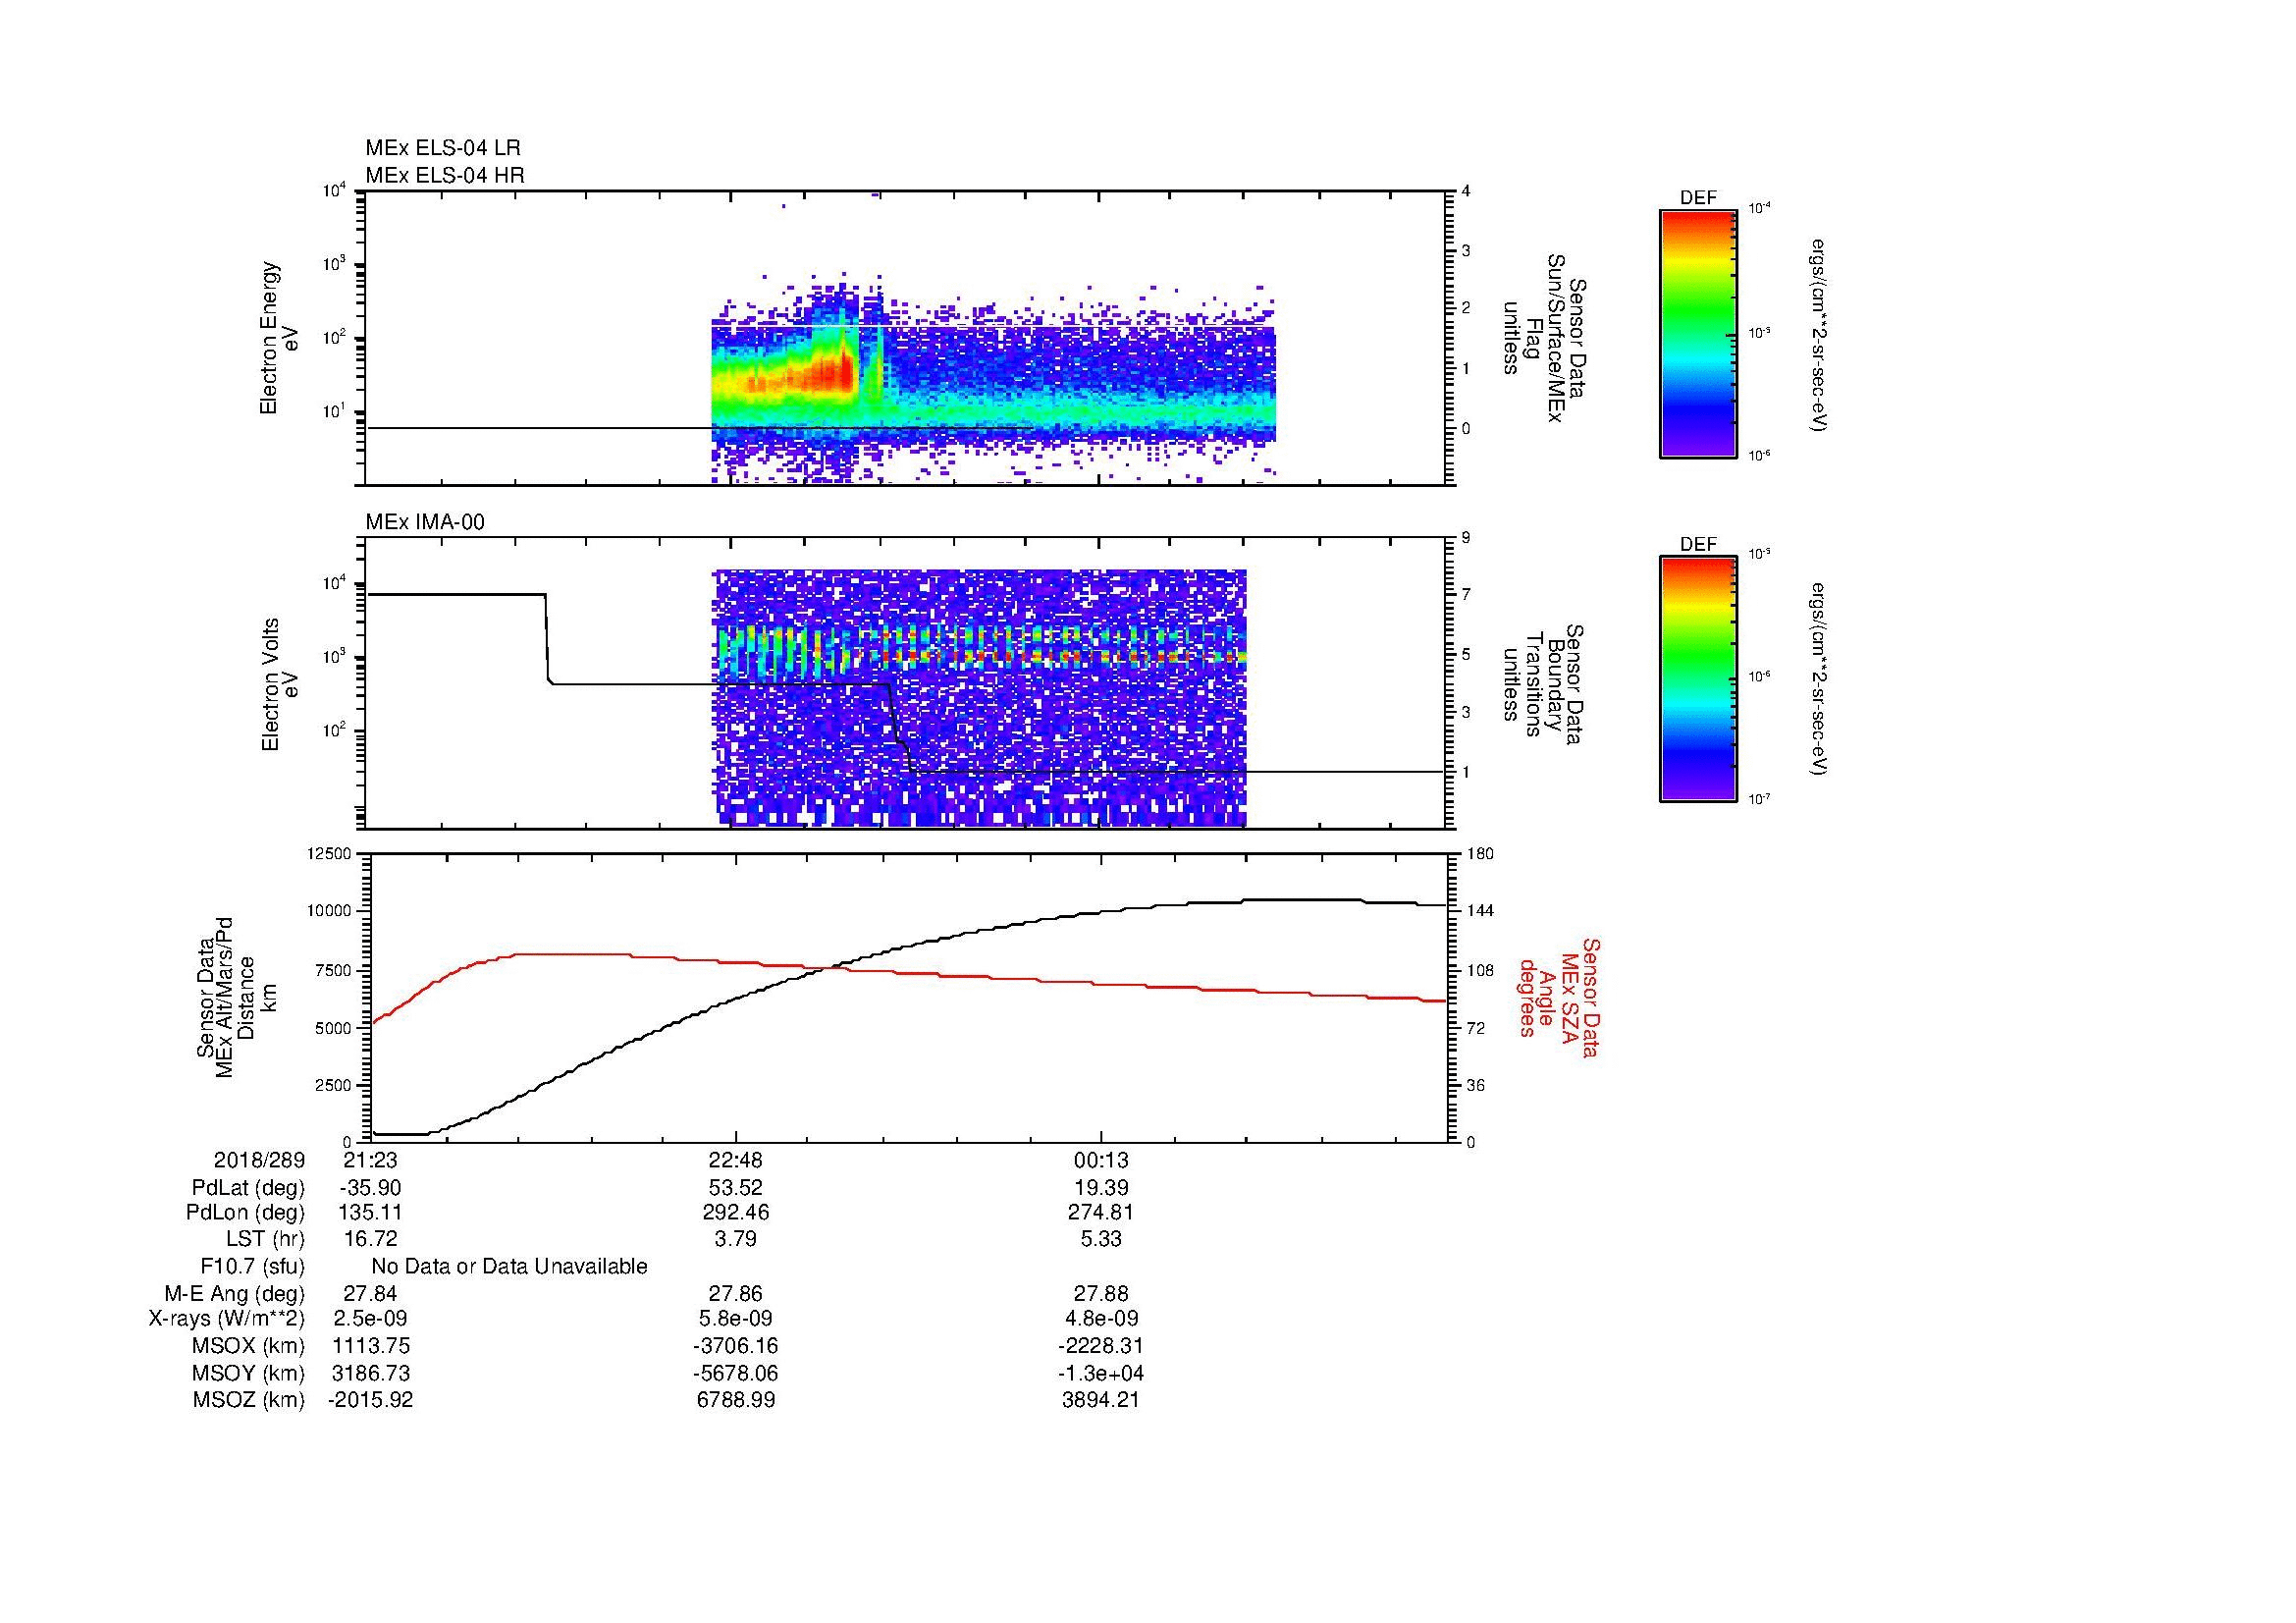Click the LST value 3.79

735,1239
